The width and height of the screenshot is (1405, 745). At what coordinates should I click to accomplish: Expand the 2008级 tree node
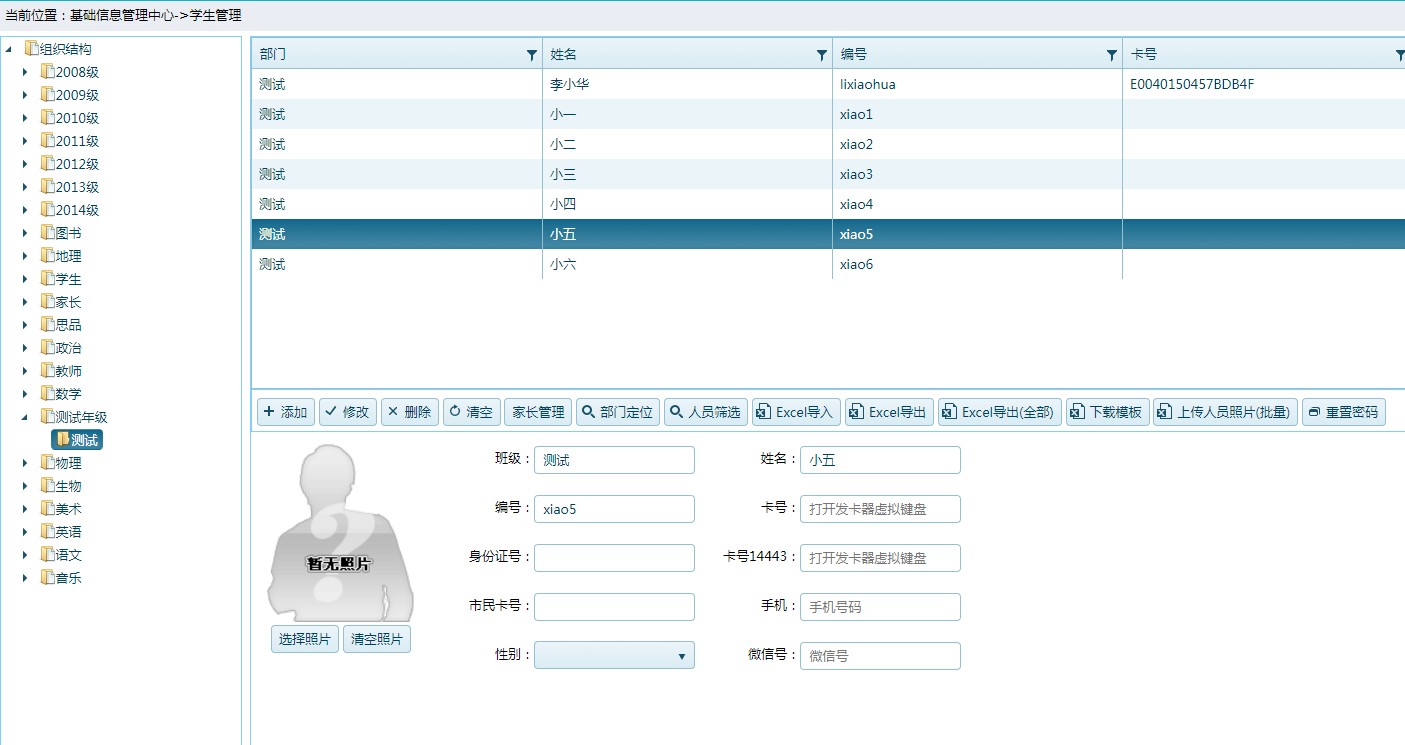26,72
